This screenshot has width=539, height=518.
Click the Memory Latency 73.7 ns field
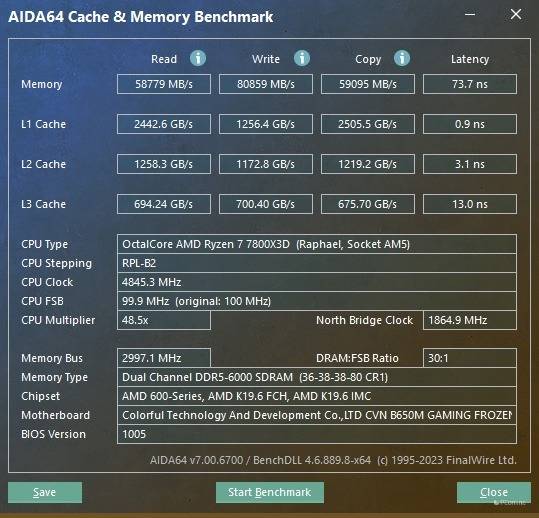[x=470, y=84]
